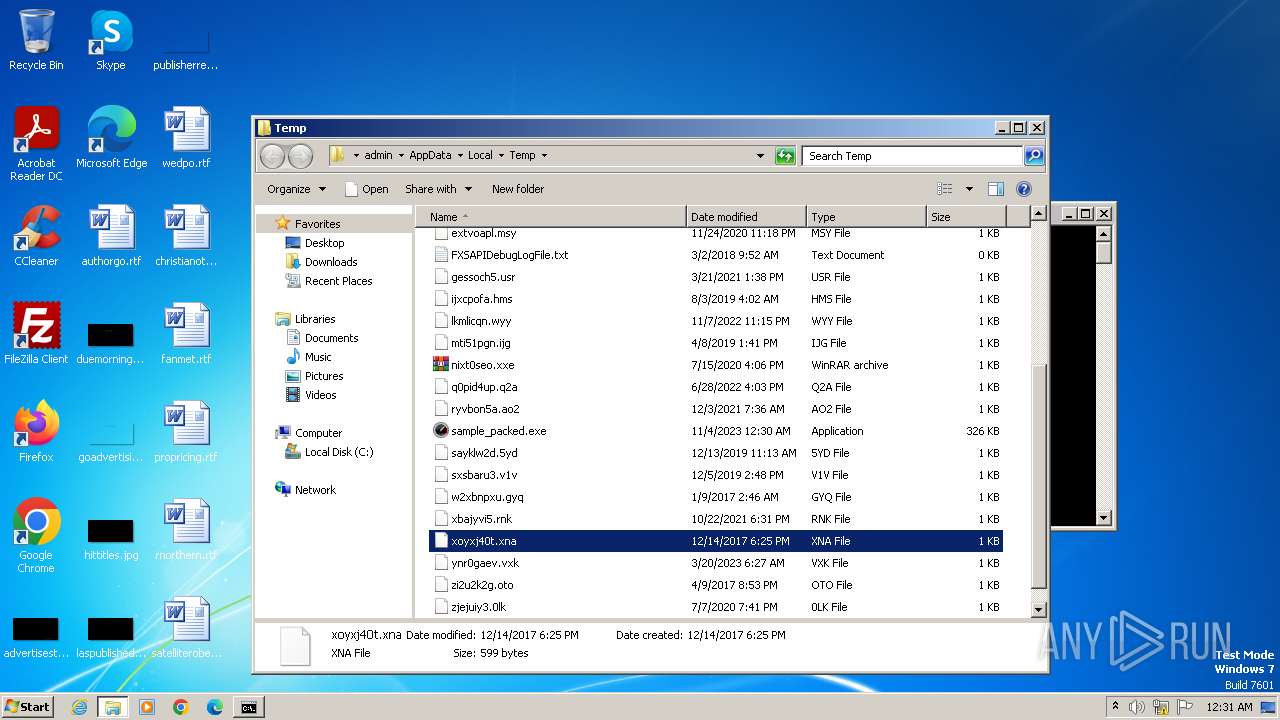The image size is (1280, 720).
Task: Open Windows Media Player taskbar icon
Action: point(147,707)
